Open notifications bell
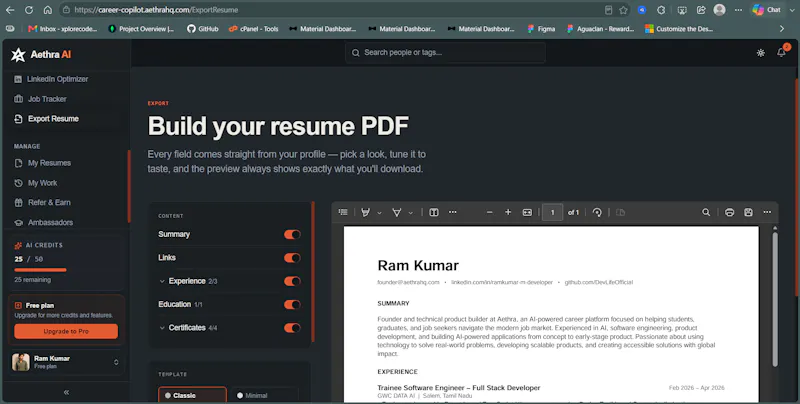This screenshot has width=800, height=404. [781, 53]
